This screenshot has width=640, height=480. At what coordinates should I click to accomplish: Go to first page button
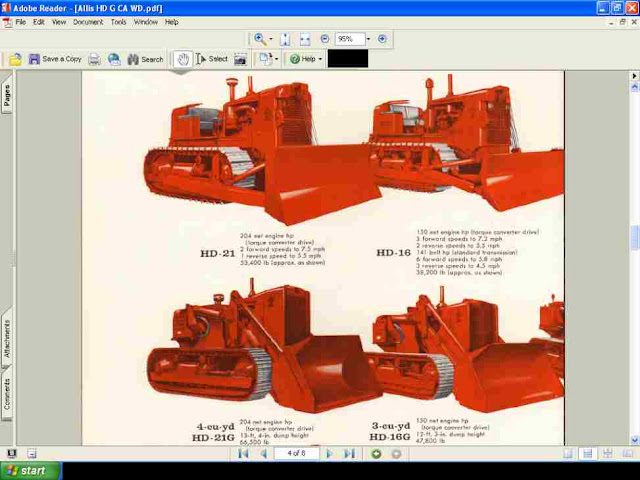pos(243,453)
